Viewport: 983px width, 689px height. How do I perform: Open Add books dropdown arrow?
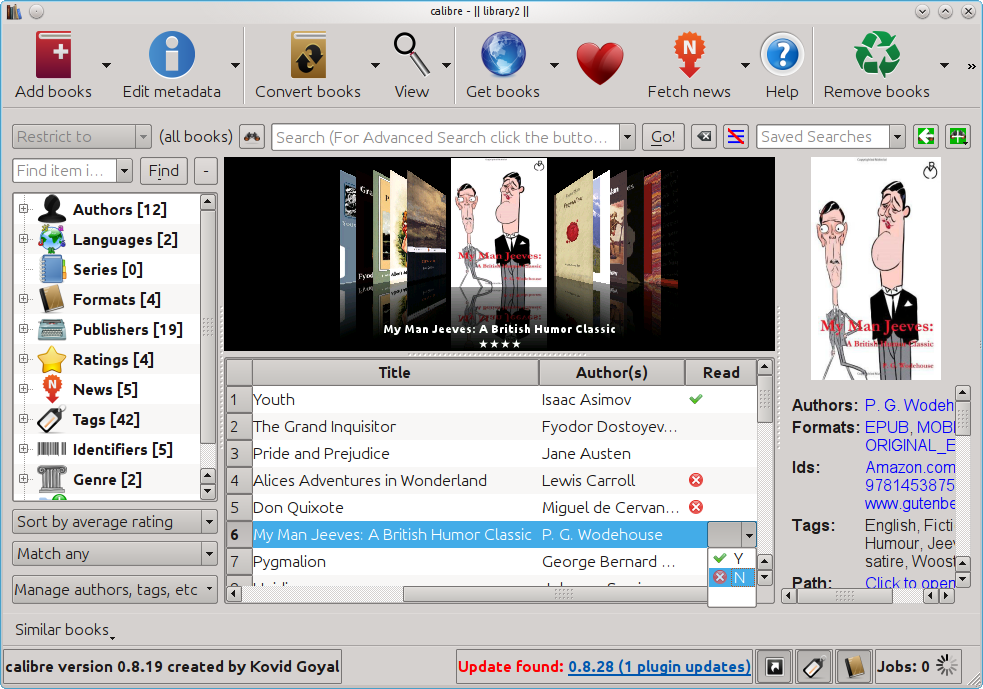tap(106, 65)
